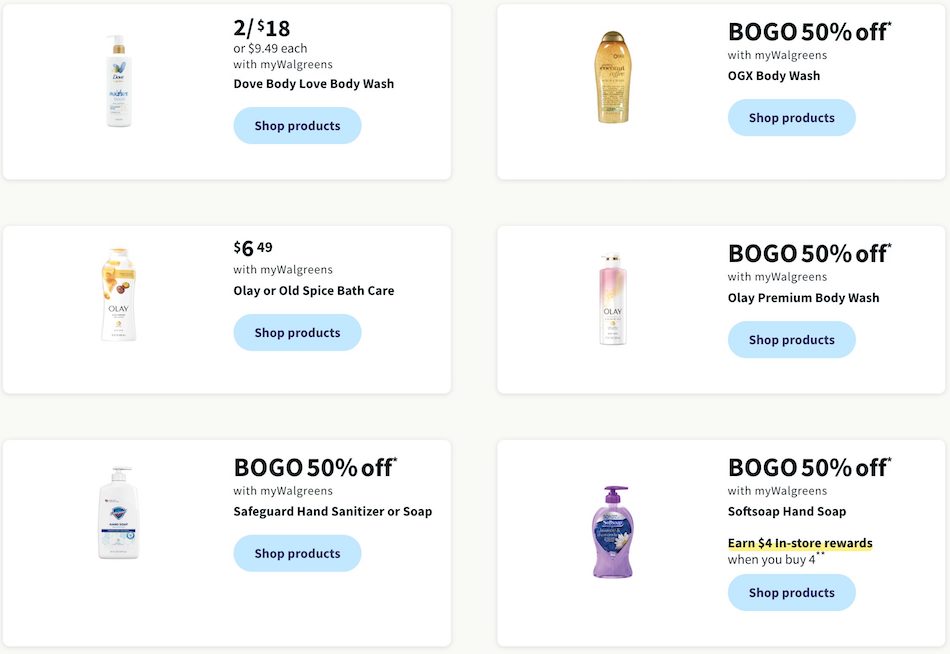The width and height of the screenshot is (950, 654).
Task: Click the Dove Body Love bottle image
Action: tap(119, 81)
